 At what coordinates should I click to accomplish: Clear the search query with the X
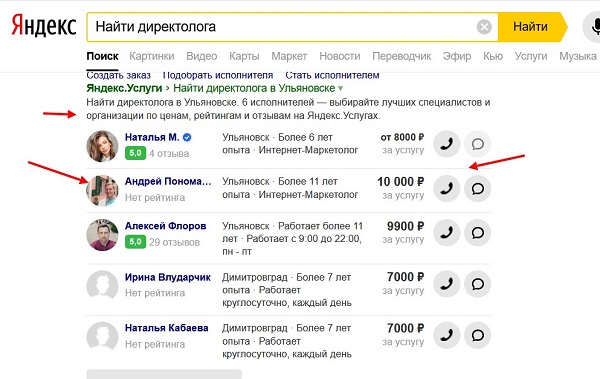[484, 27]
